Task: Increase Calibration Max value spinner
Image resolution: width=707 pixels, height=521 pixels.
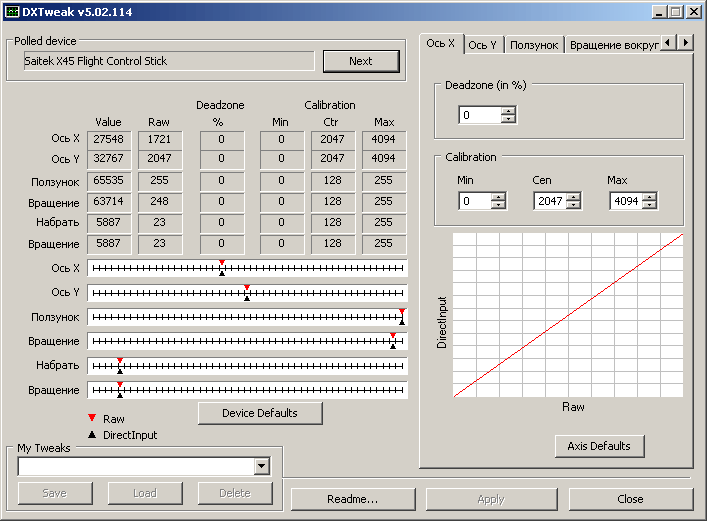Action: click(x=650, y=197)
